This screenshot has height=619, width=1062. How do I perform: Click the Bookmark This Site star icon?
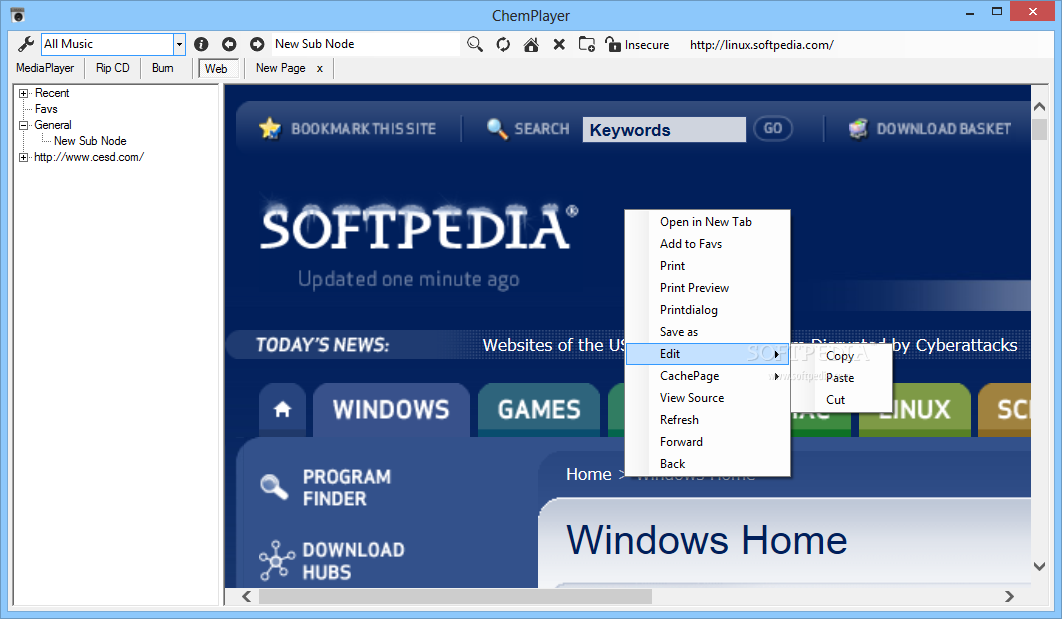[270, 128]
